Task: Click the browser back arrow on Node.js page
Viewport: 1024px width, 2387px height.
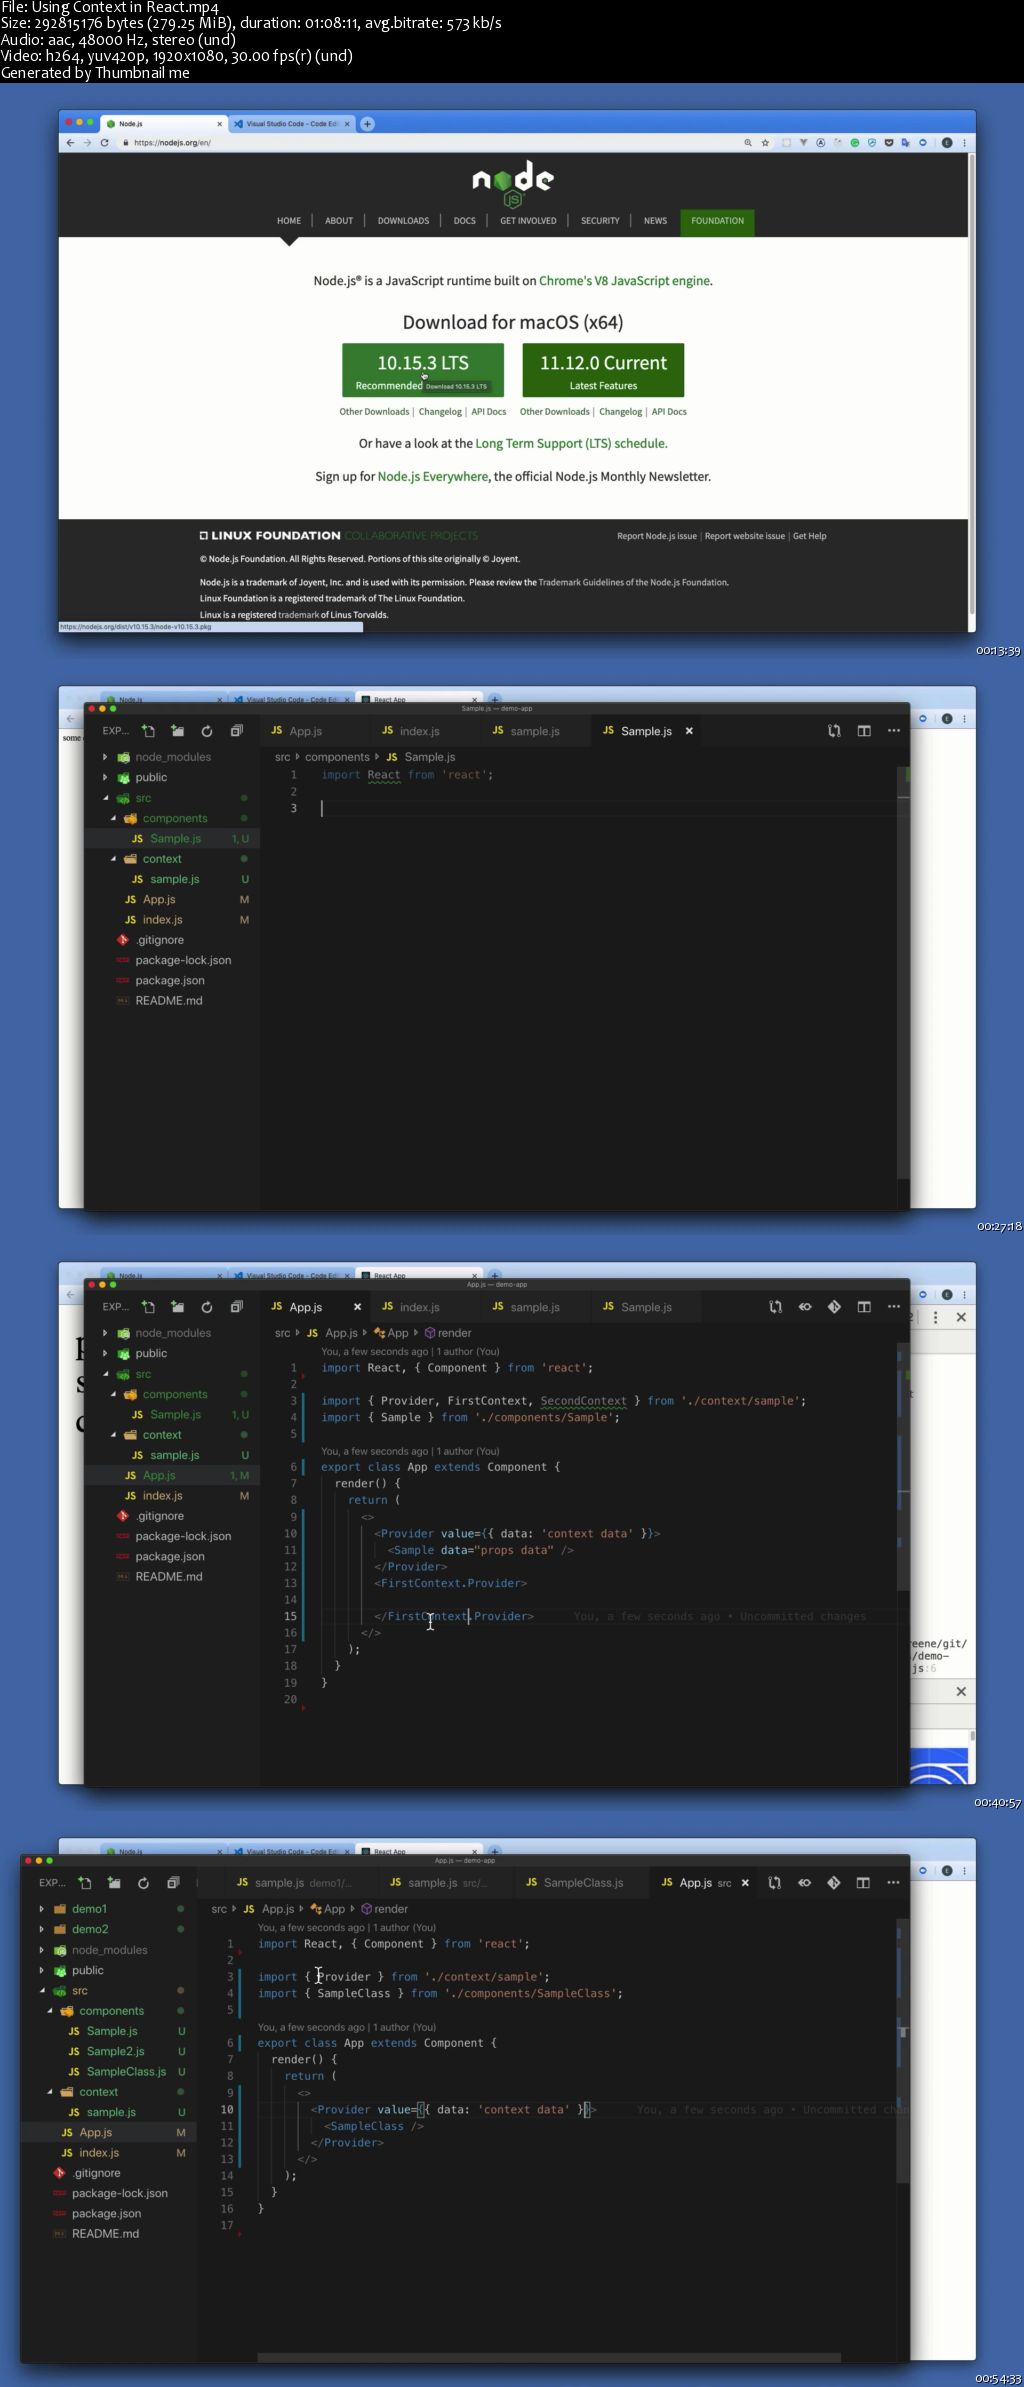Action: 70,143
